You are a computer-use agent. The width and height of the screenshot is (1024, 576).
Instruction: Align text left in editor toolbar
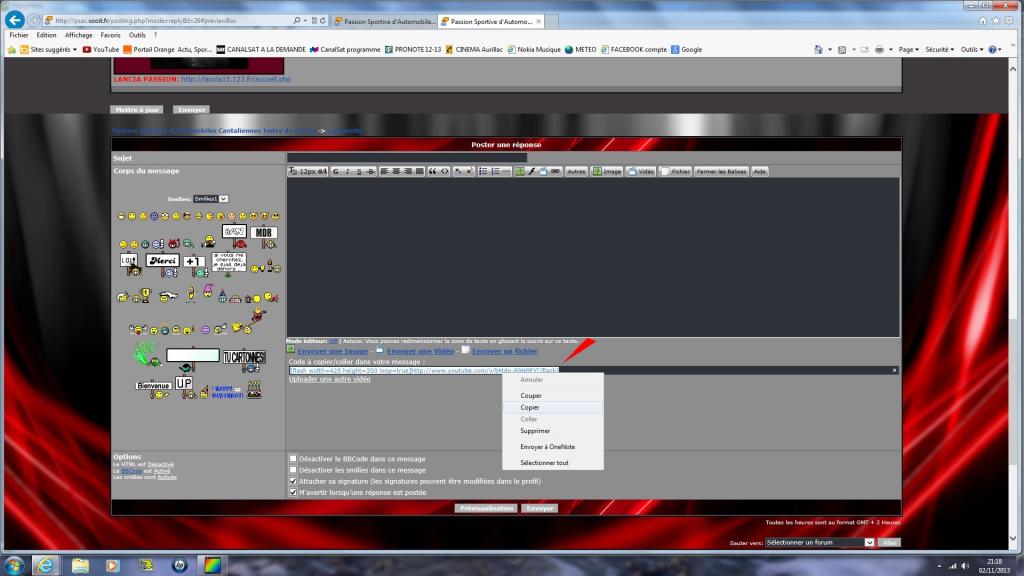click(385, 171)
